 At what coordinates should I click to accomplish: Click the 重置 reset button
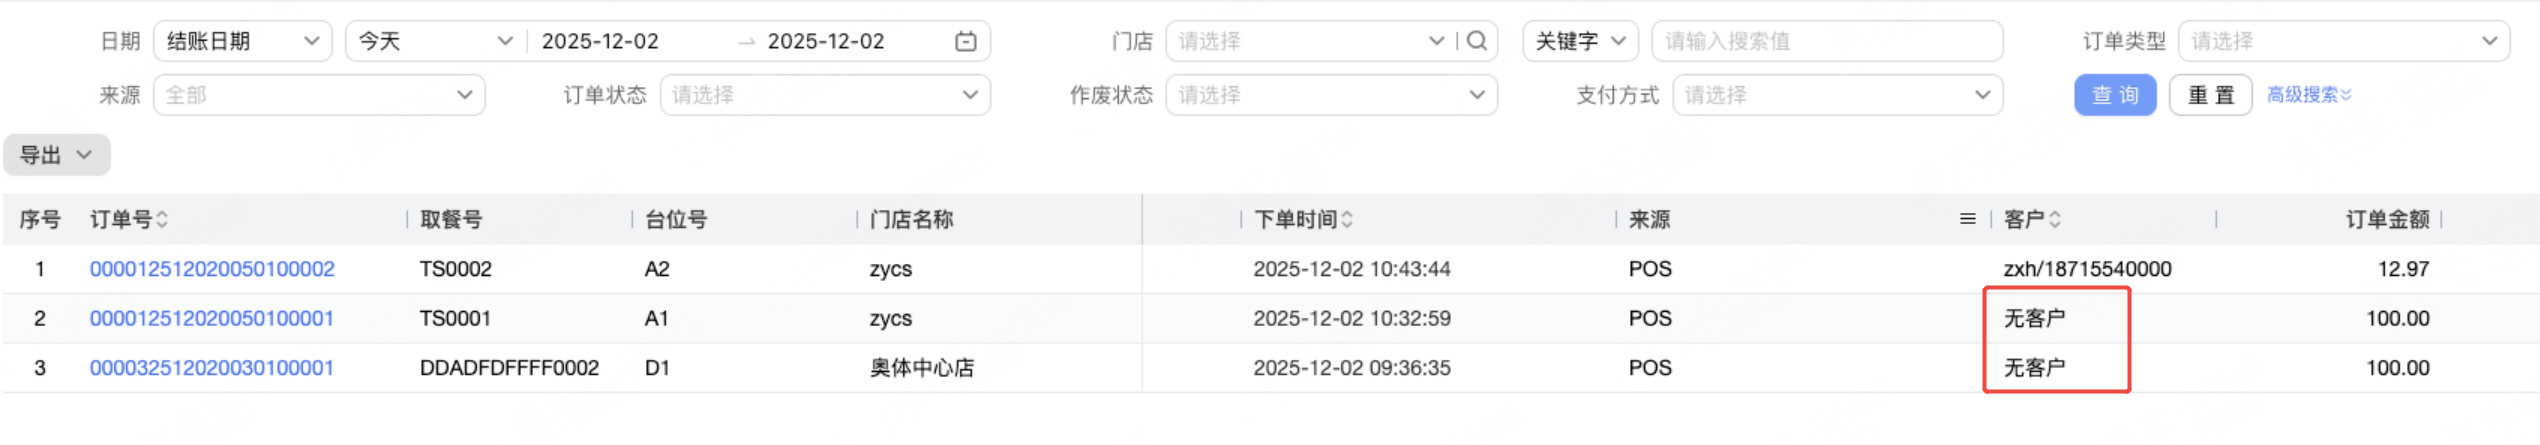(x=2209, y=95)
